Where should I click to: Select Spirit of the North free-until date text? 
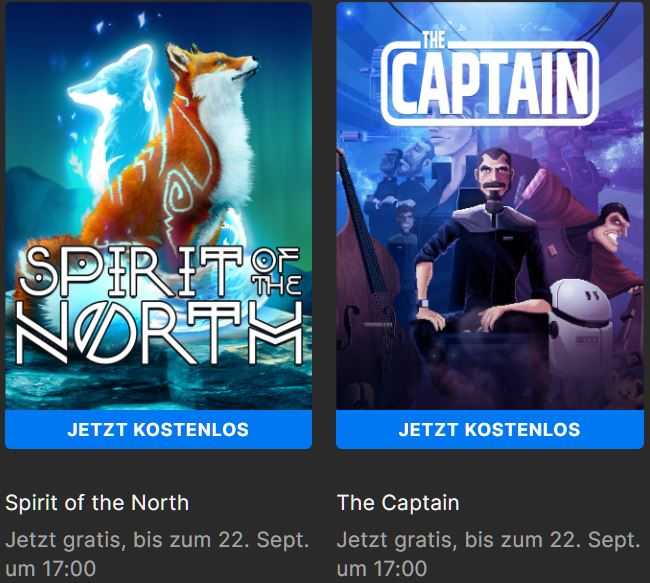click(x=157, y=554)
